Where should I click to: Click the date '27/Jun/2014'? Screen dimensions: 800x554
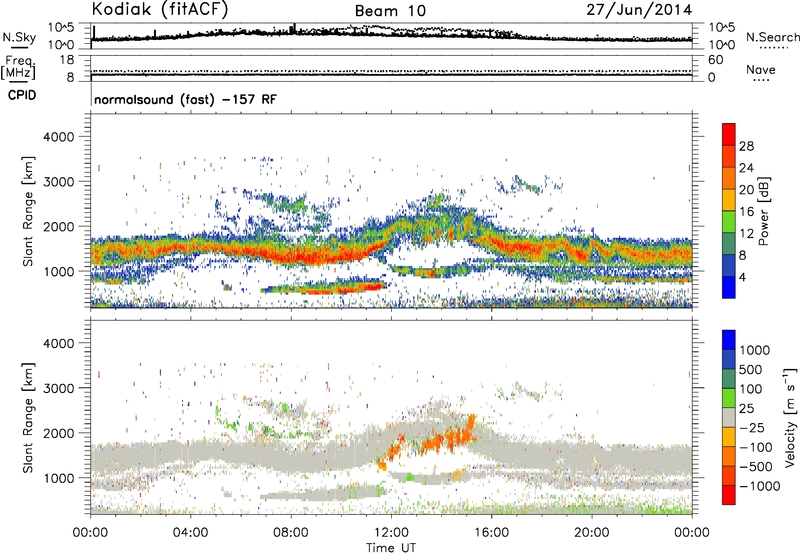(x=639, y=10)
